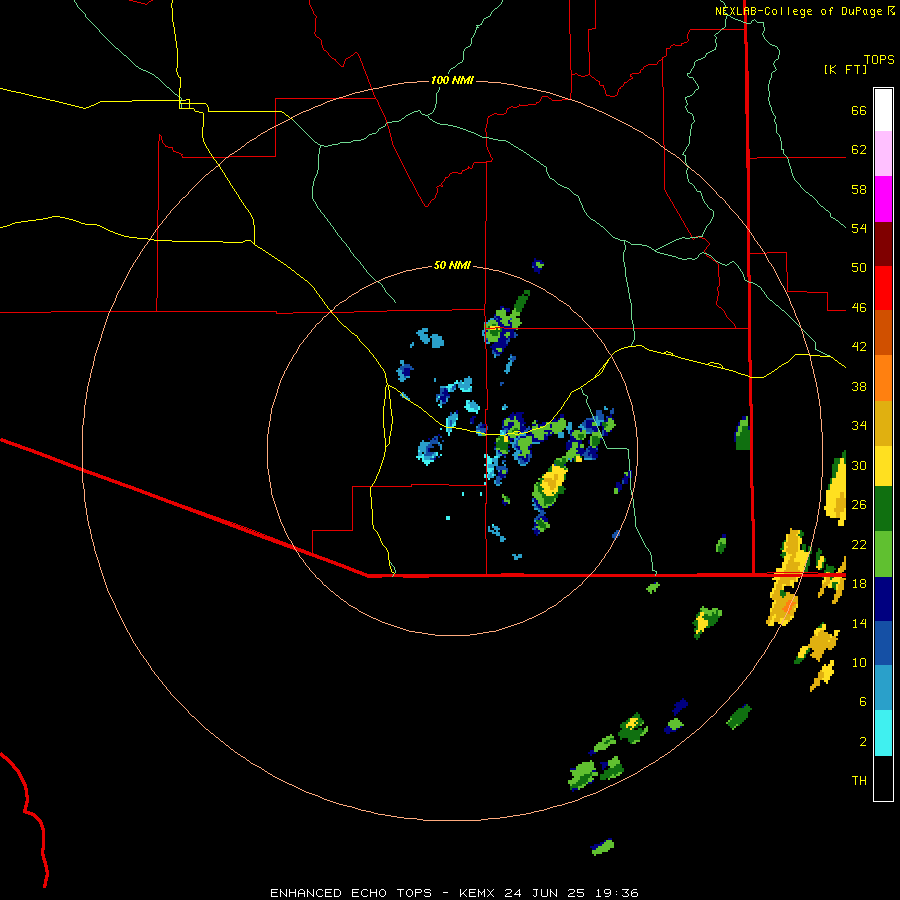The image size is (900, 900).
Task: Click the orange legend band near 38
Action: [x=883, y=378]
